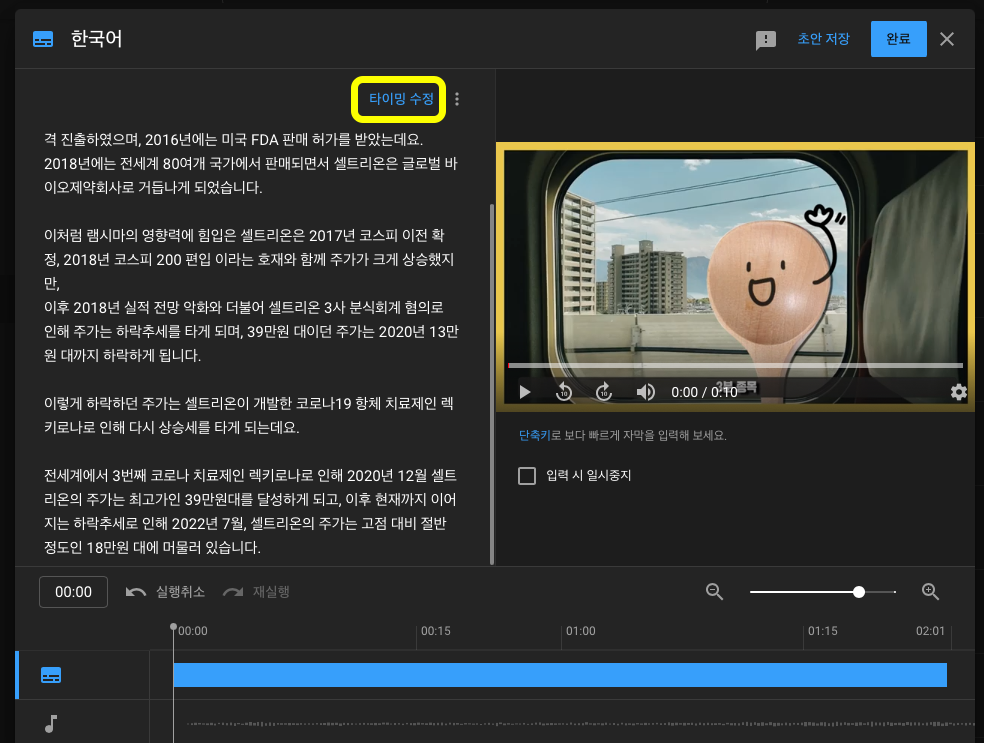984x743 pixels.
Task: Zoom out the timeline magnifier
Action: click(x=714, y=592)
